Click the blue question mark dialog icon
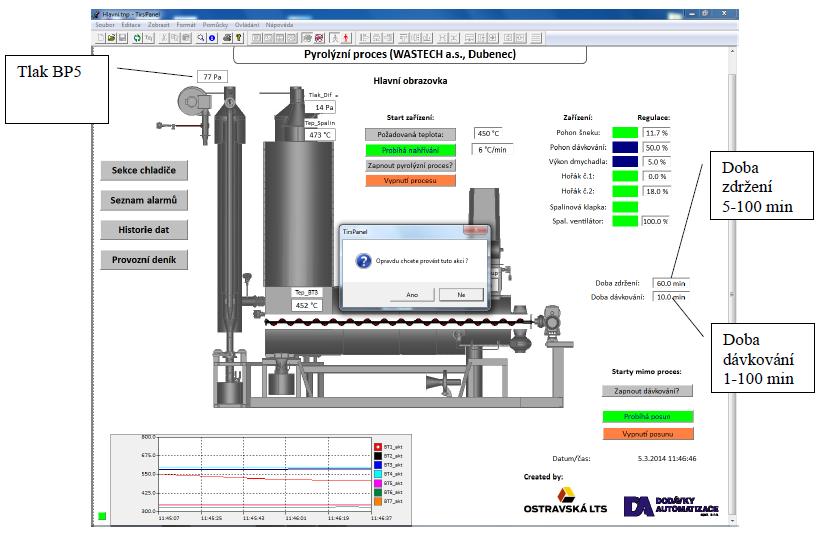The height and width of the screenshot is (543, 822). [363, 260]
